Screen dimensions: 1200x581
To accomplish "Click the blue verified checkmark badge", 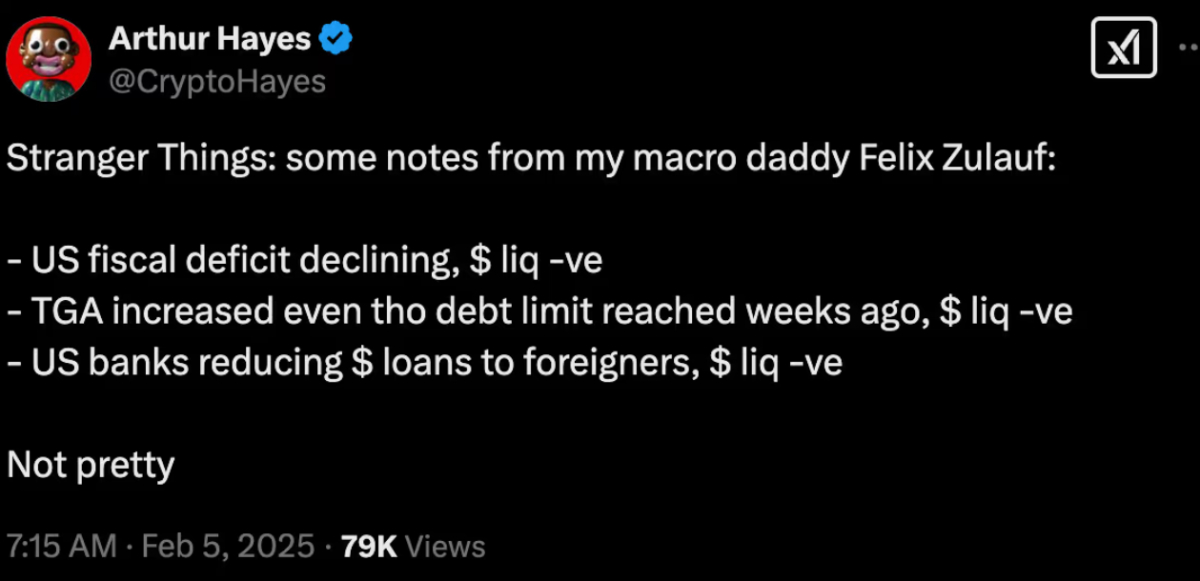I will 333,40.
